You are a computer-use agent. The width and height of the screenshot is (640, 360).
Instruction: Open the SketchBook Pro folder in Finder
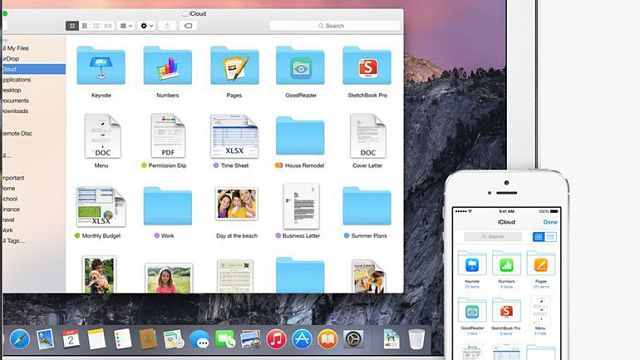tap(367, 66)
